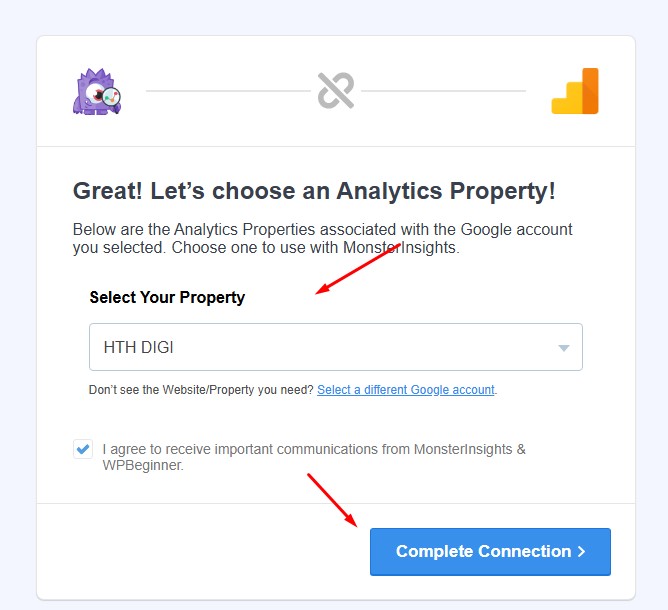The image size is (668, 610).
Task: Click red arrow pointing at Complete Connection
Action: click(x=332, y=500)
